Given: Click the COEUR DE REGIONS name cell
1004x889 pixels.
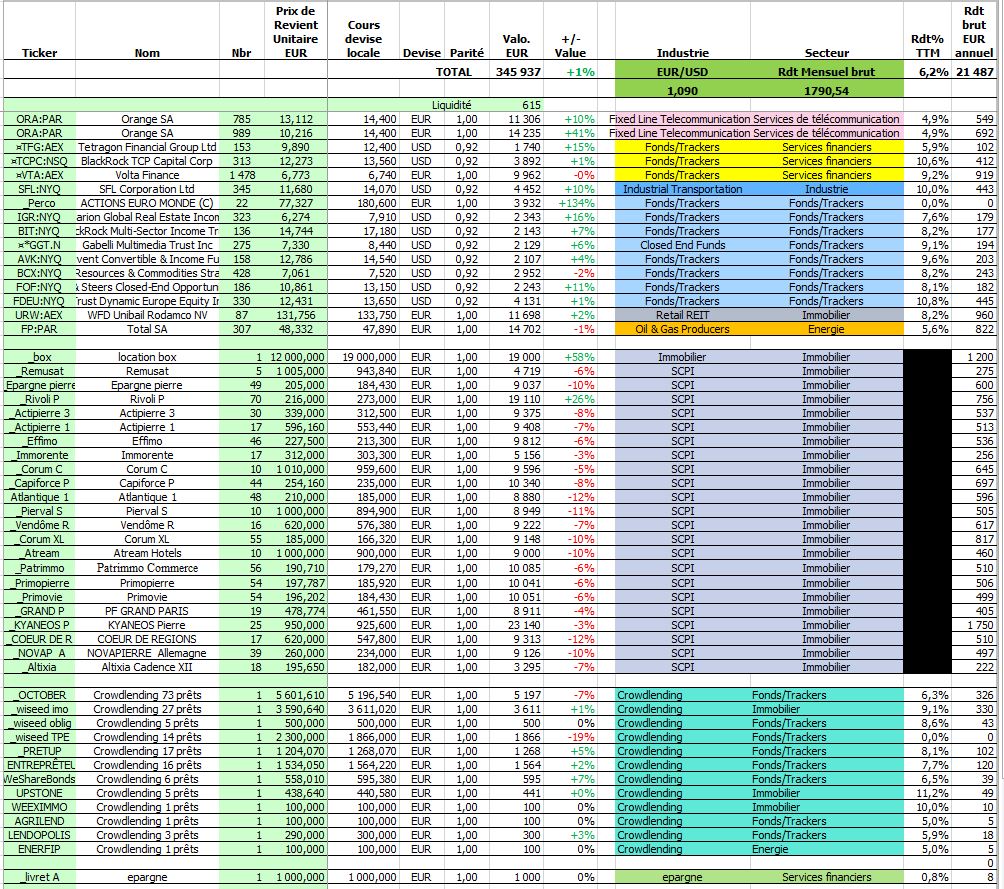Looking at the screenshot, I should pyautogui.click(x=147, y=639).
